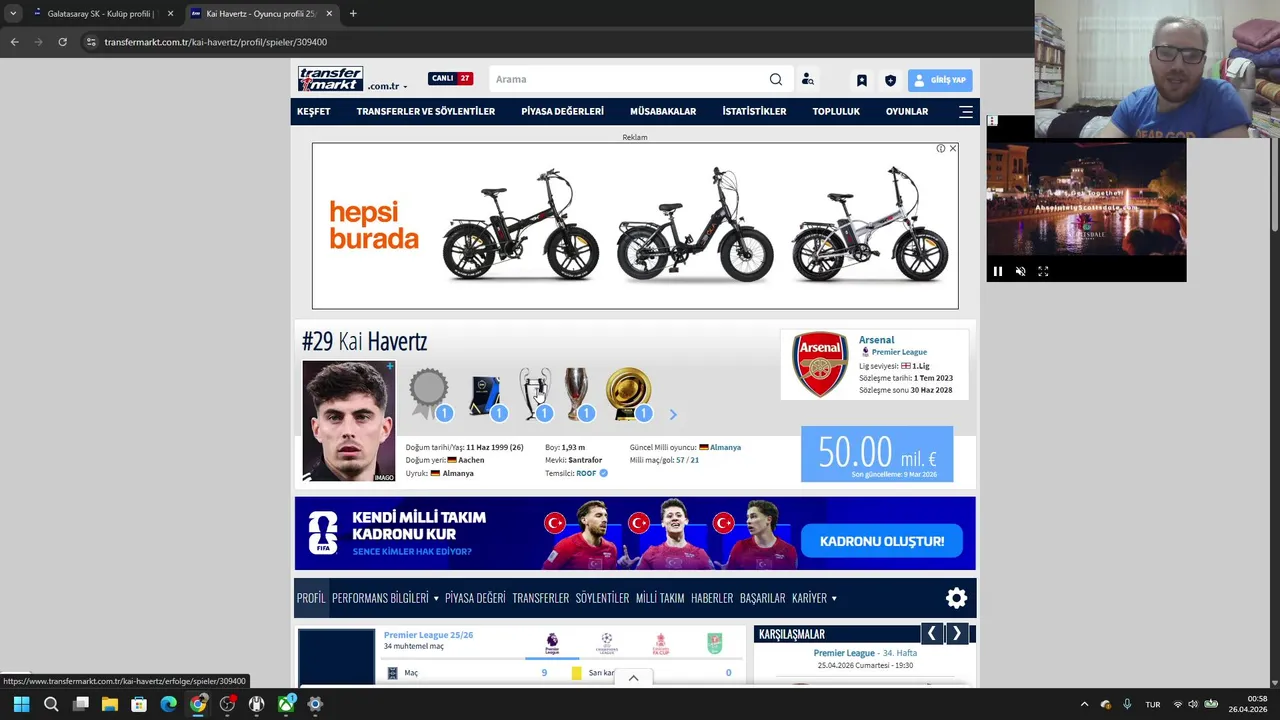
Task: Make the floating video fullscreen
Action: (1043, 271)
